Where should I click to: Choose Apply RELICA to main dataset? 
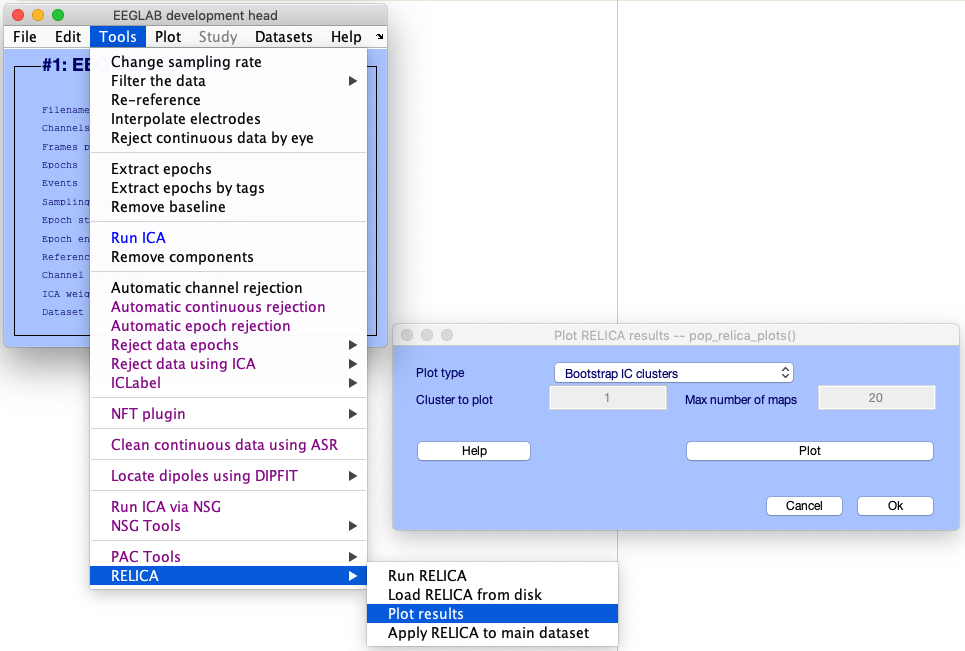488,633
